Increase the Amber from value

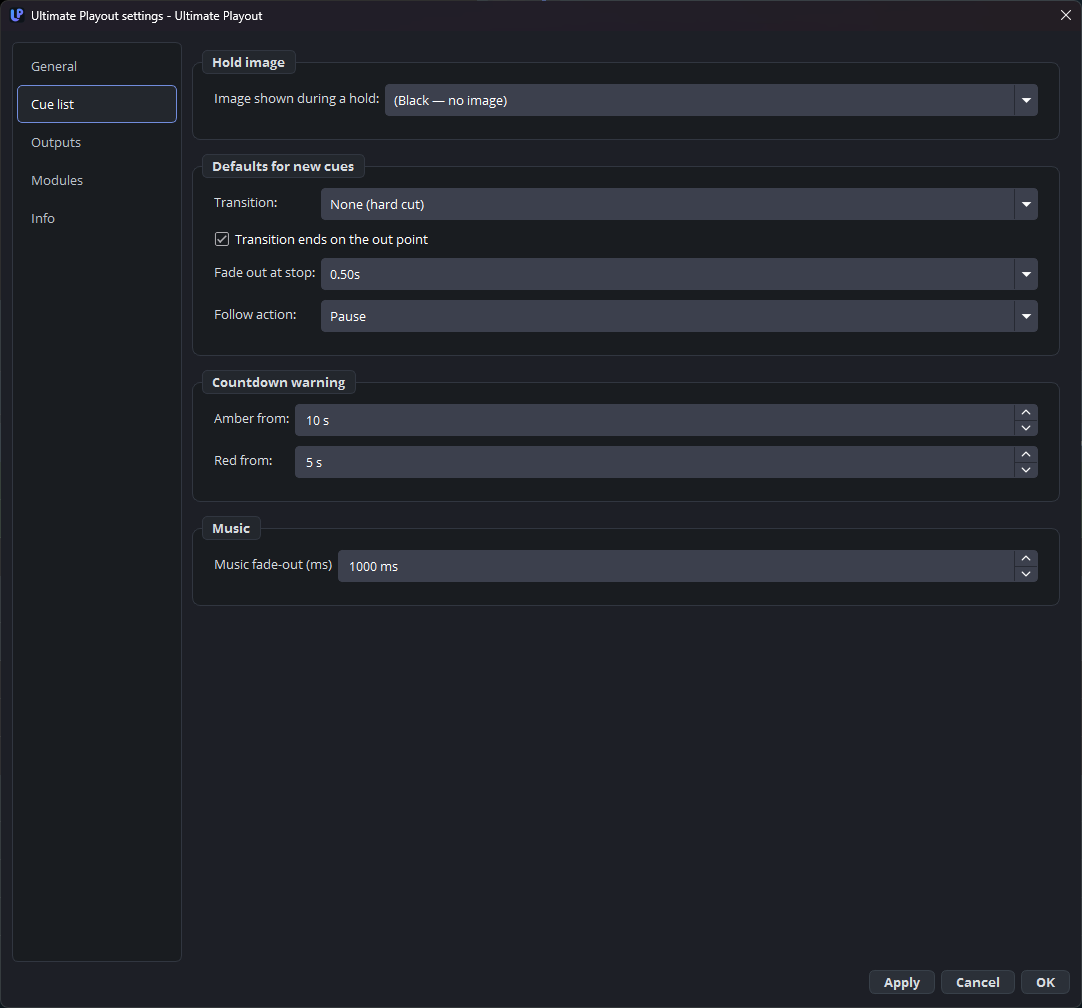pyautogui.click(x=1026, y=412)
